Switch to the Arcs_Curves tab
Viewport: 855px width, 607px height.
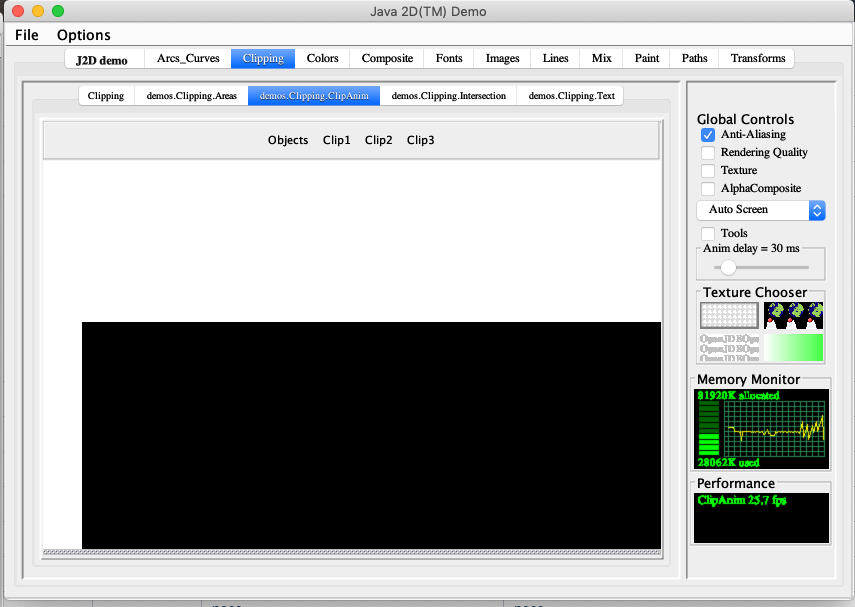click(x=188, y=59)
